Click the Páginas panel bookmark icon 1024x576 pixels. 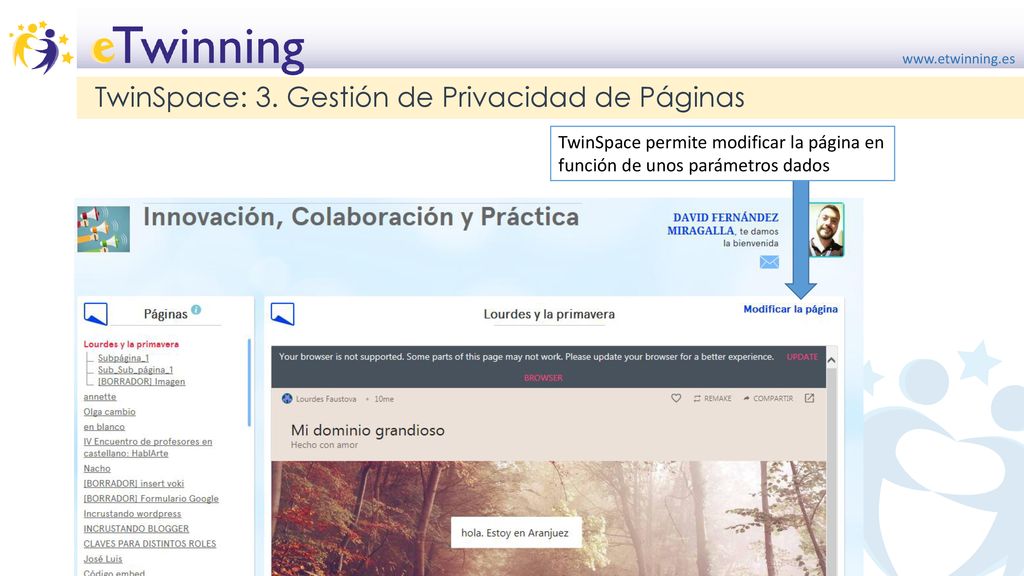tap(95, 313)
